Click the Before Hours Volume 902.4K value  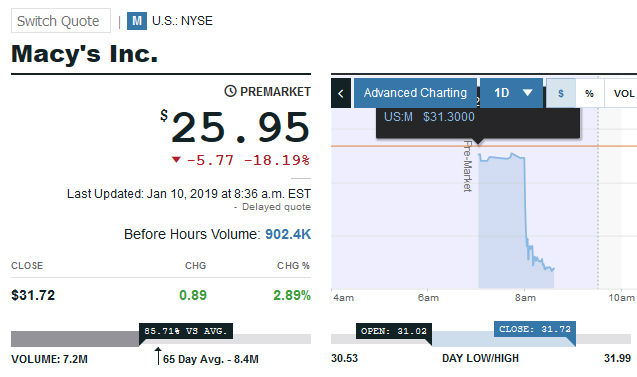coord(288,234)
